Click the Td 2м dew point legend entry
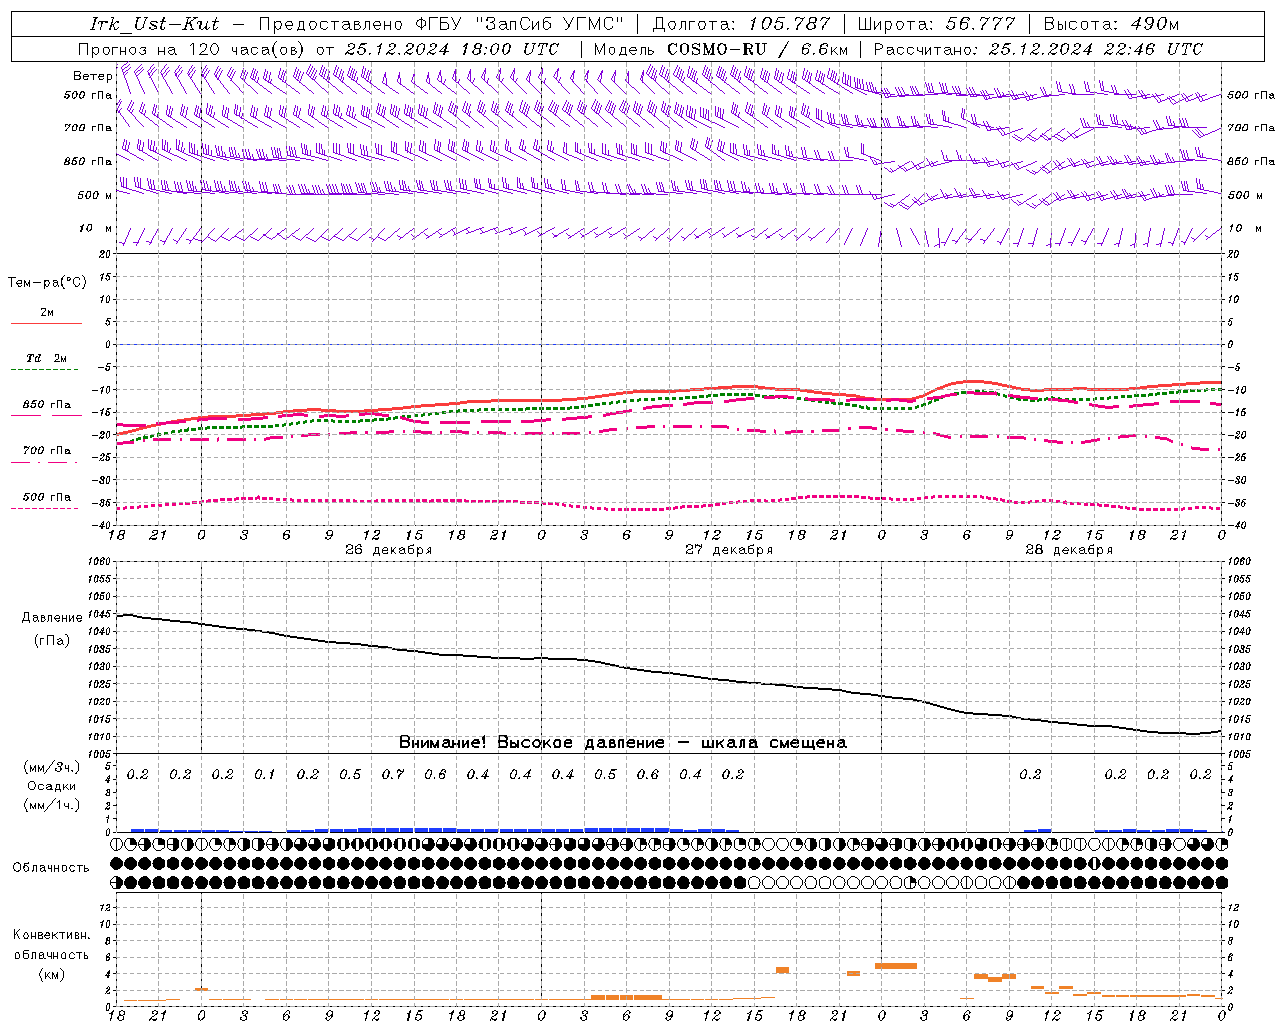Image resolution: width=1280 pixels, height=1024 pixels. tap(46, 358)
